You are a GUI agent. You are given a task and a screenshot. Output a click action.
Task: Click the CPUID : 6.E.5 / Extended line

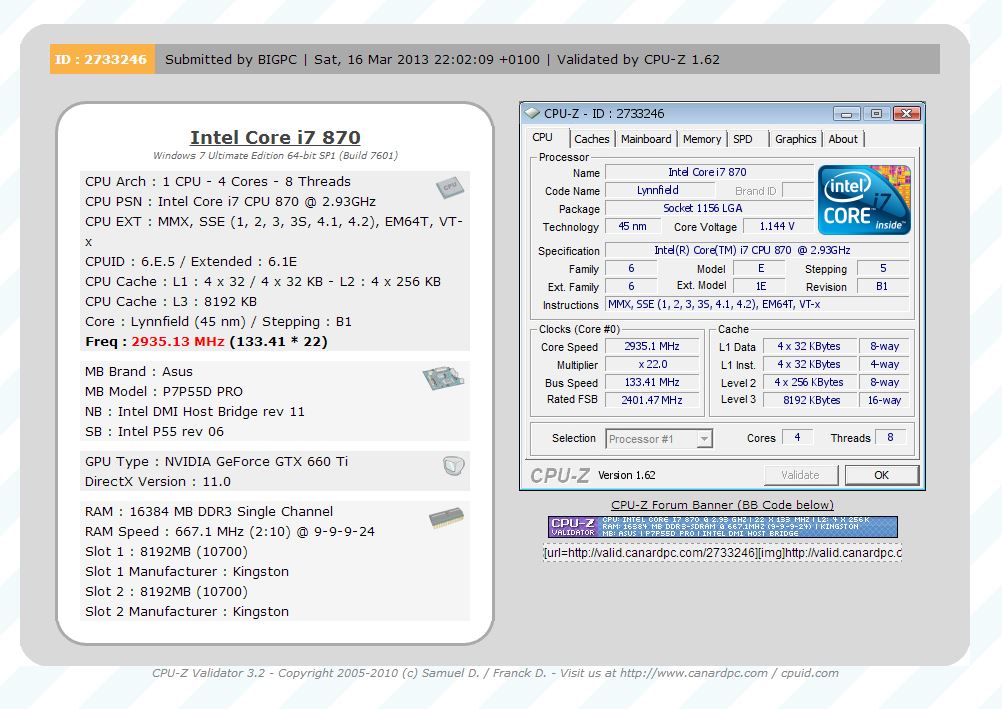(191, 261)
